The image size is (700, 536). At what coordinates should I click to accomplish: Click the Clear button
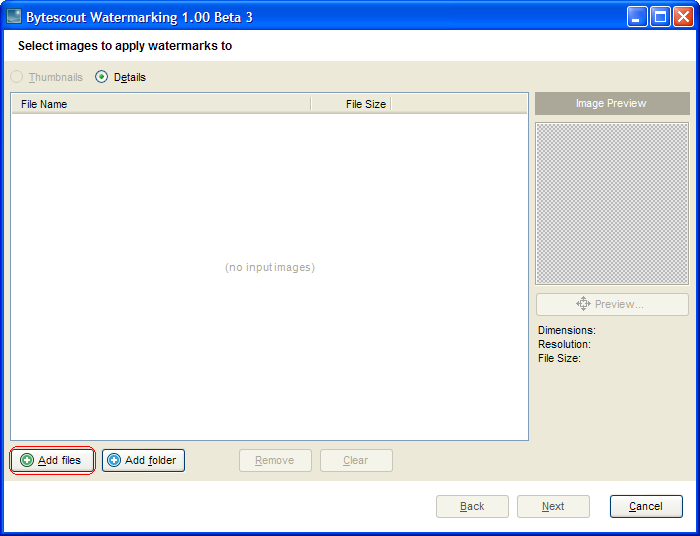click(356, 460)
